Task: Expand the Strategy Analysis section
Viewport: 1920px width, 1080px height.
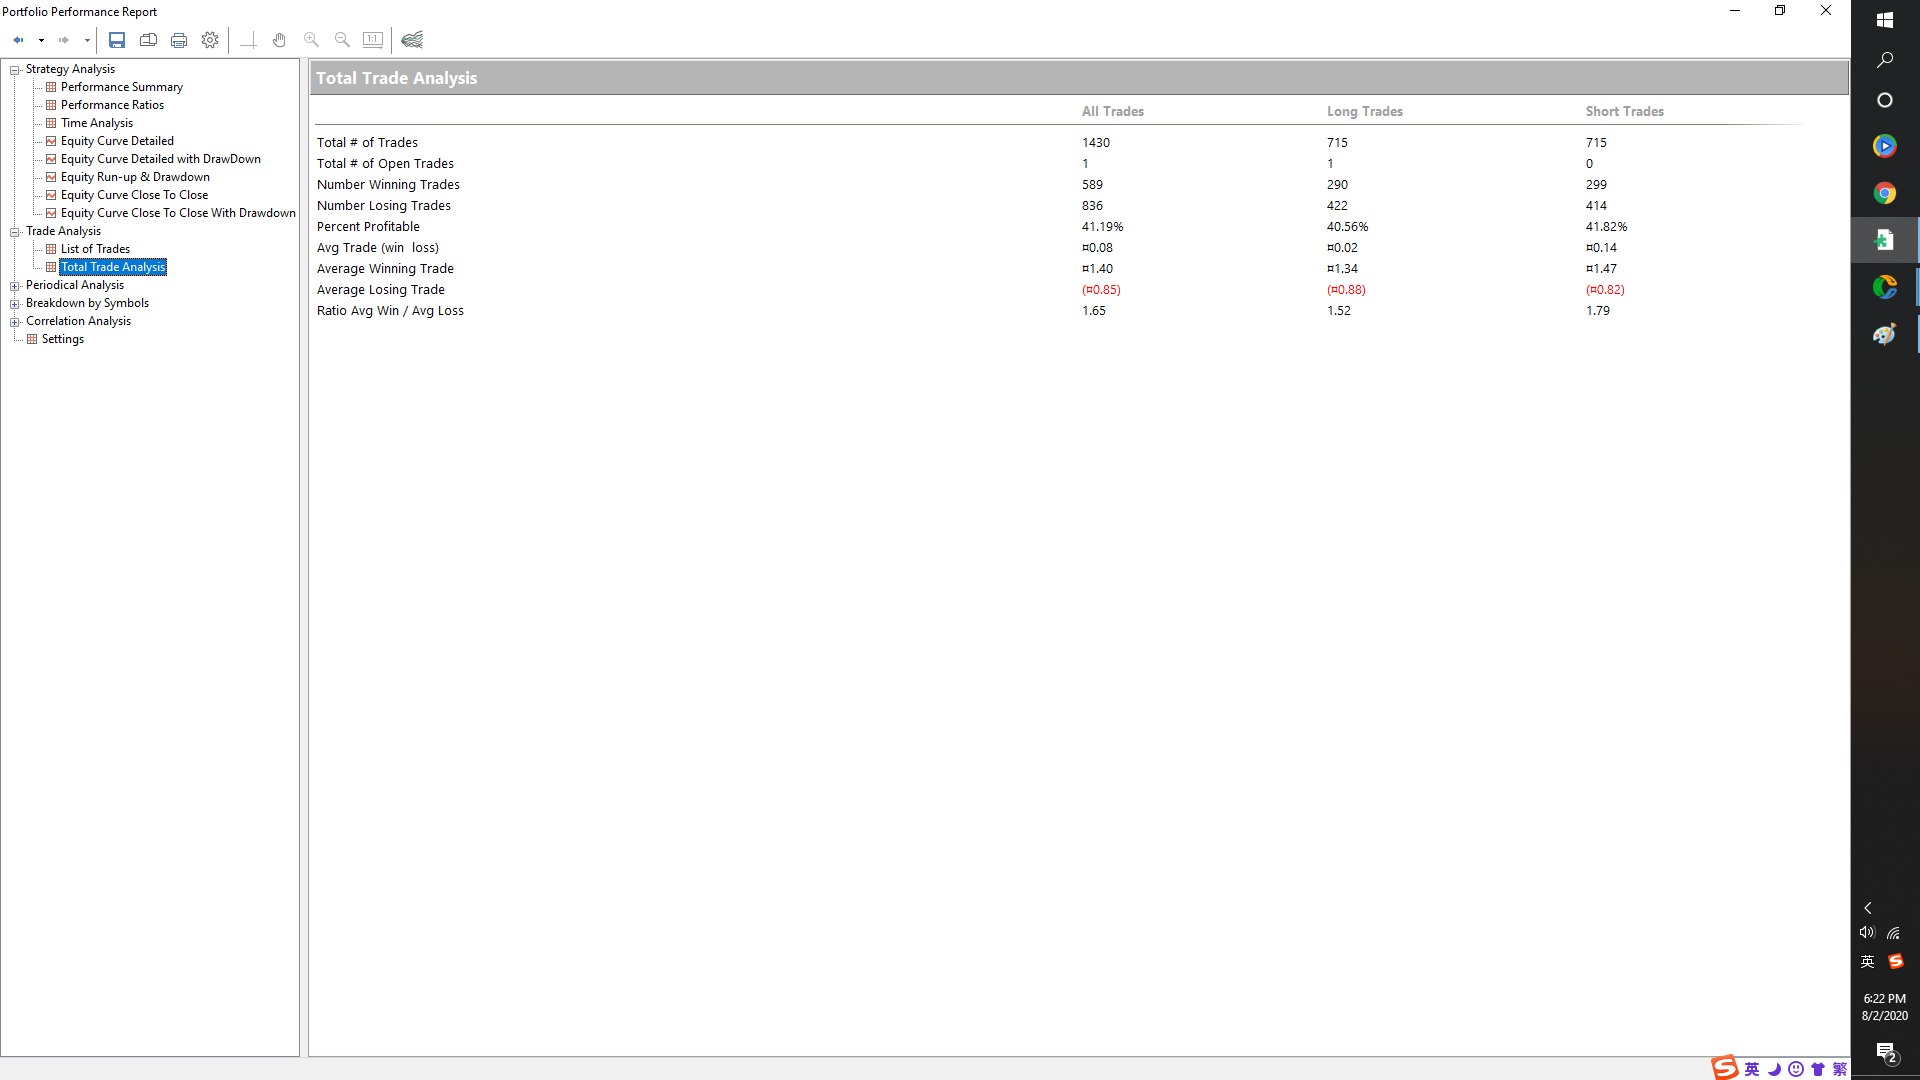Action: 15,69
